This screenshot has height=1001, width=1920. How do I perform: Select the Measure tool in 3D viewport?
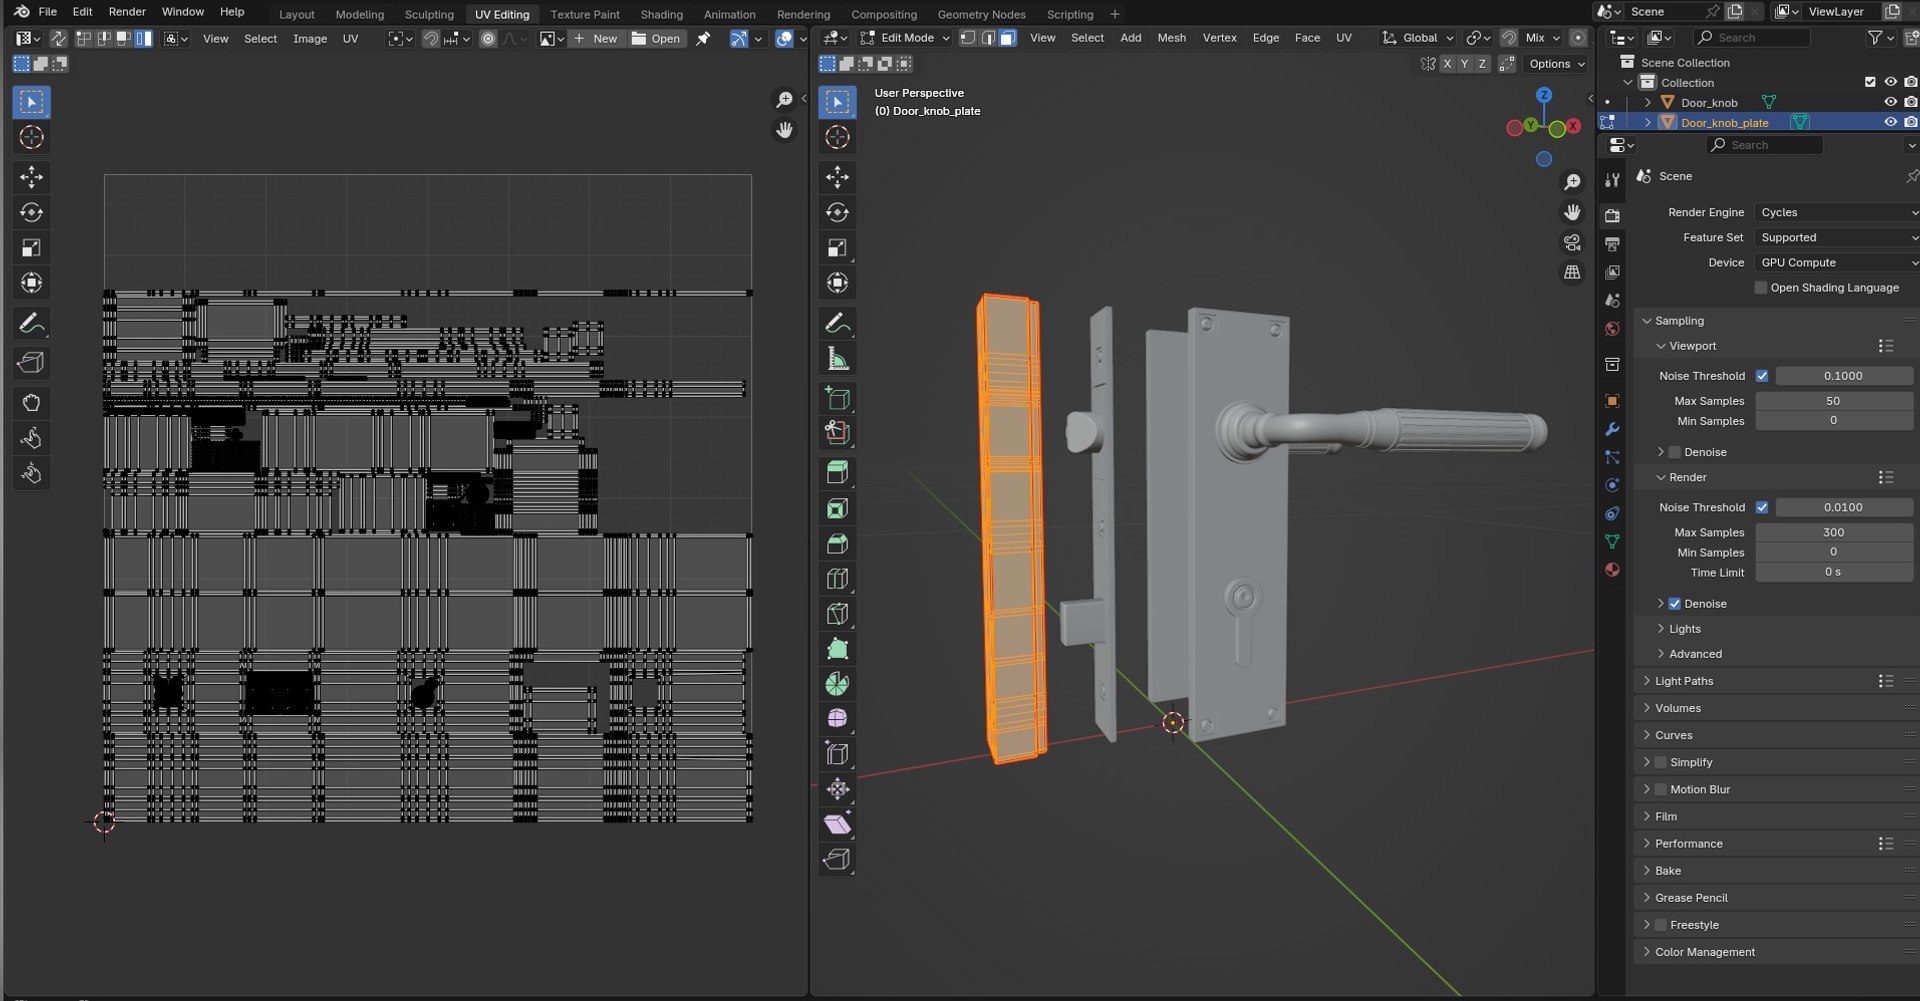click(x=838, y=358)
